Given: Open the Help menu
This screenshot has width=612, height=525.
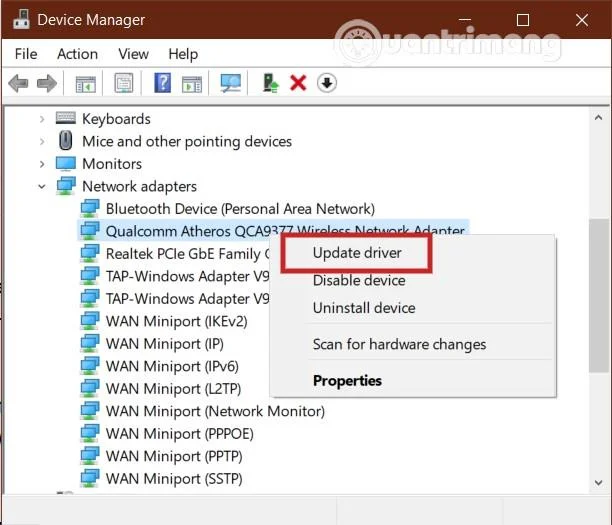Looking at the screenshot, I should coord(183,54).
